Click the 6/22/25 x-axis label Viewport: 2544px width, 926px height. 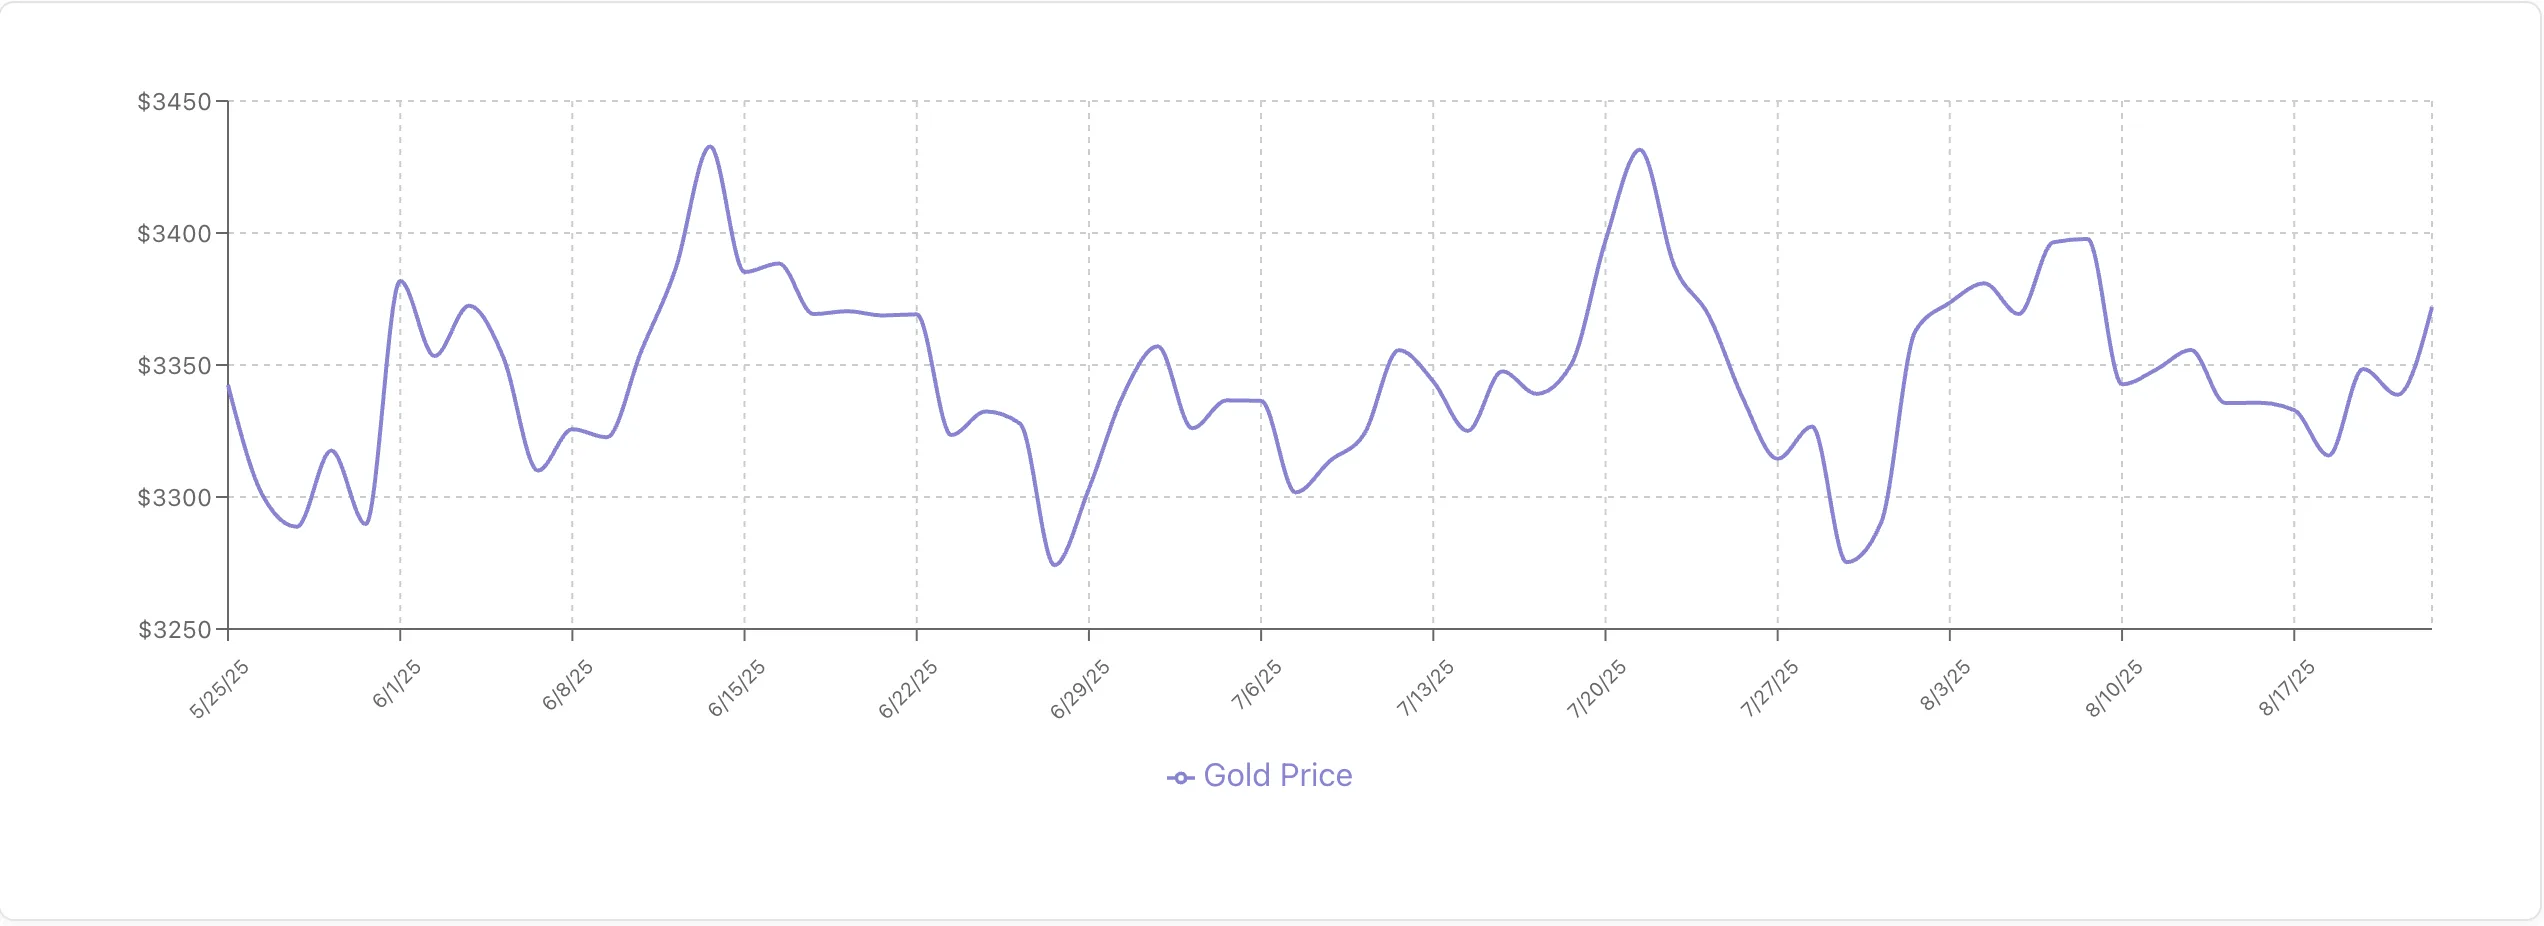(908, 689)
